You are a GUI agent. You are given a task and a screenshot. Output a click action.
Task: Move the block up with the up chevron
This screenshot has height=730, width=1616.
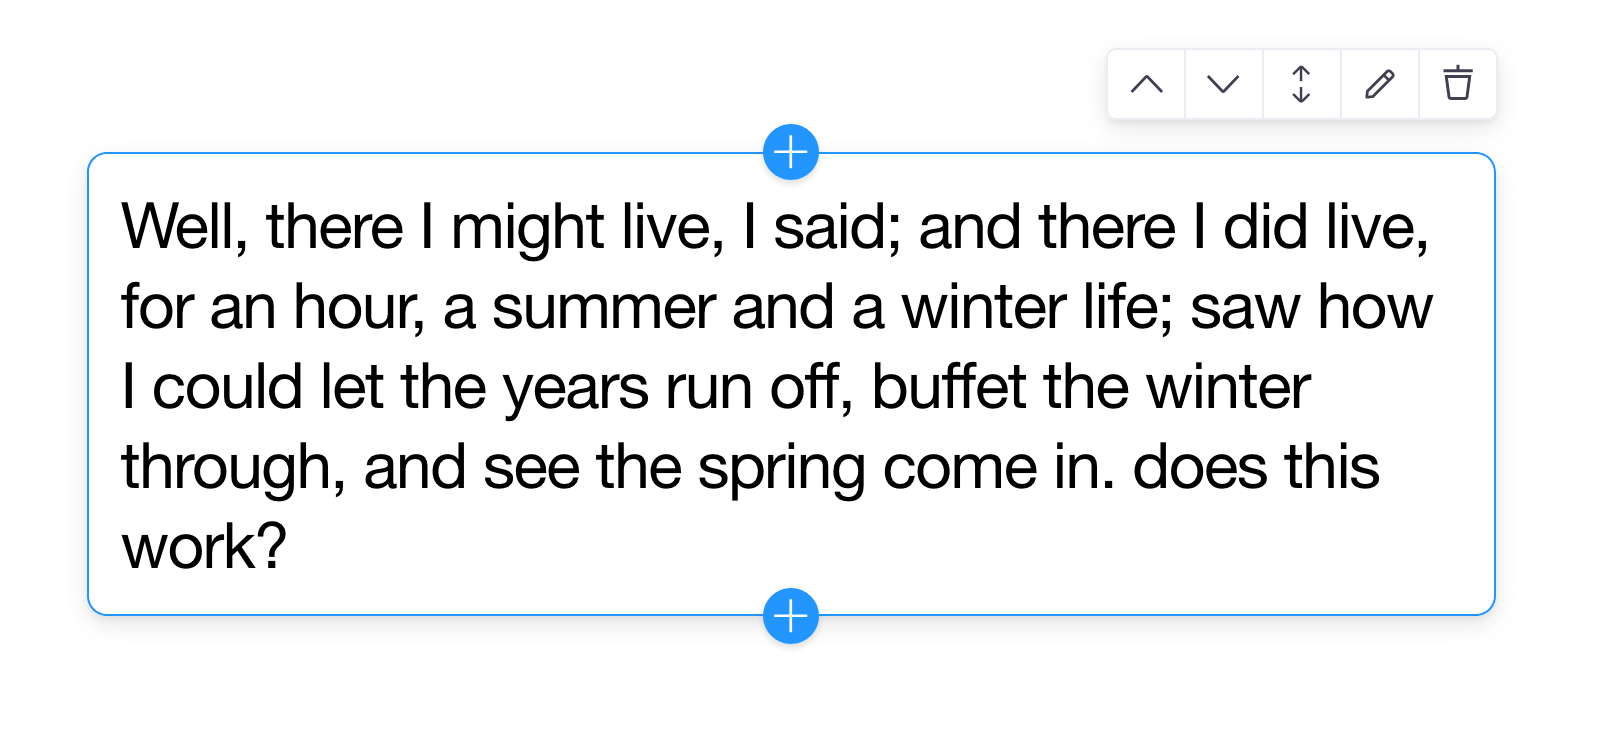click(1146, 84)
